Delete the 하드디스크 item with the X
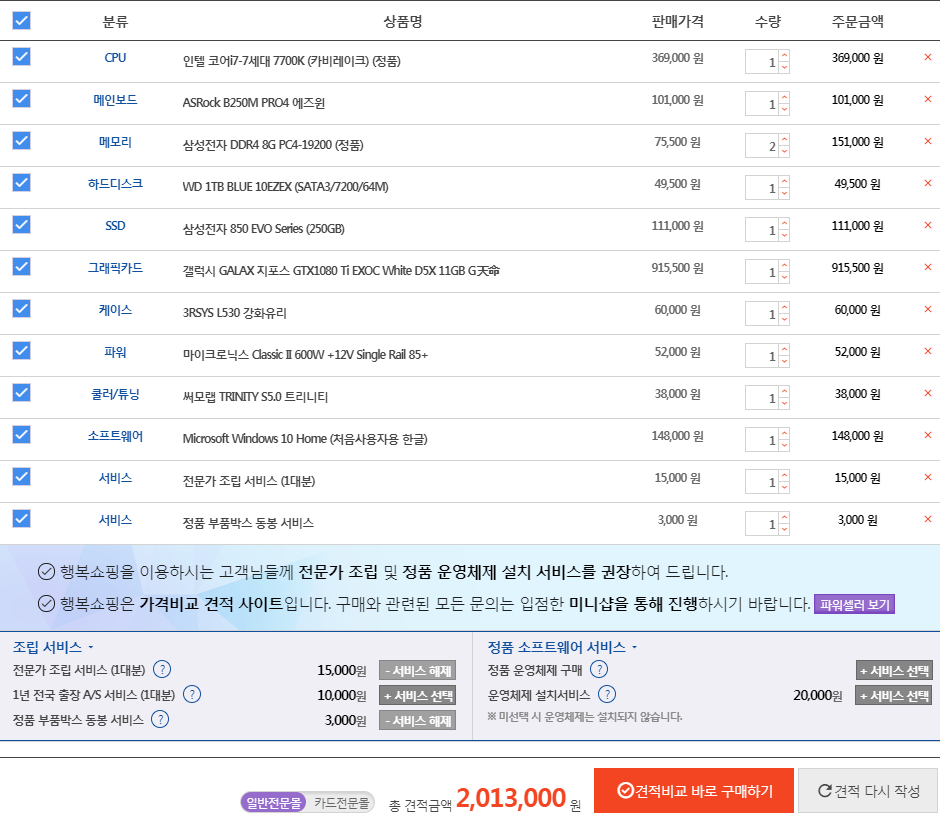The height and width of the screenshot is (822, 940). 927,183
